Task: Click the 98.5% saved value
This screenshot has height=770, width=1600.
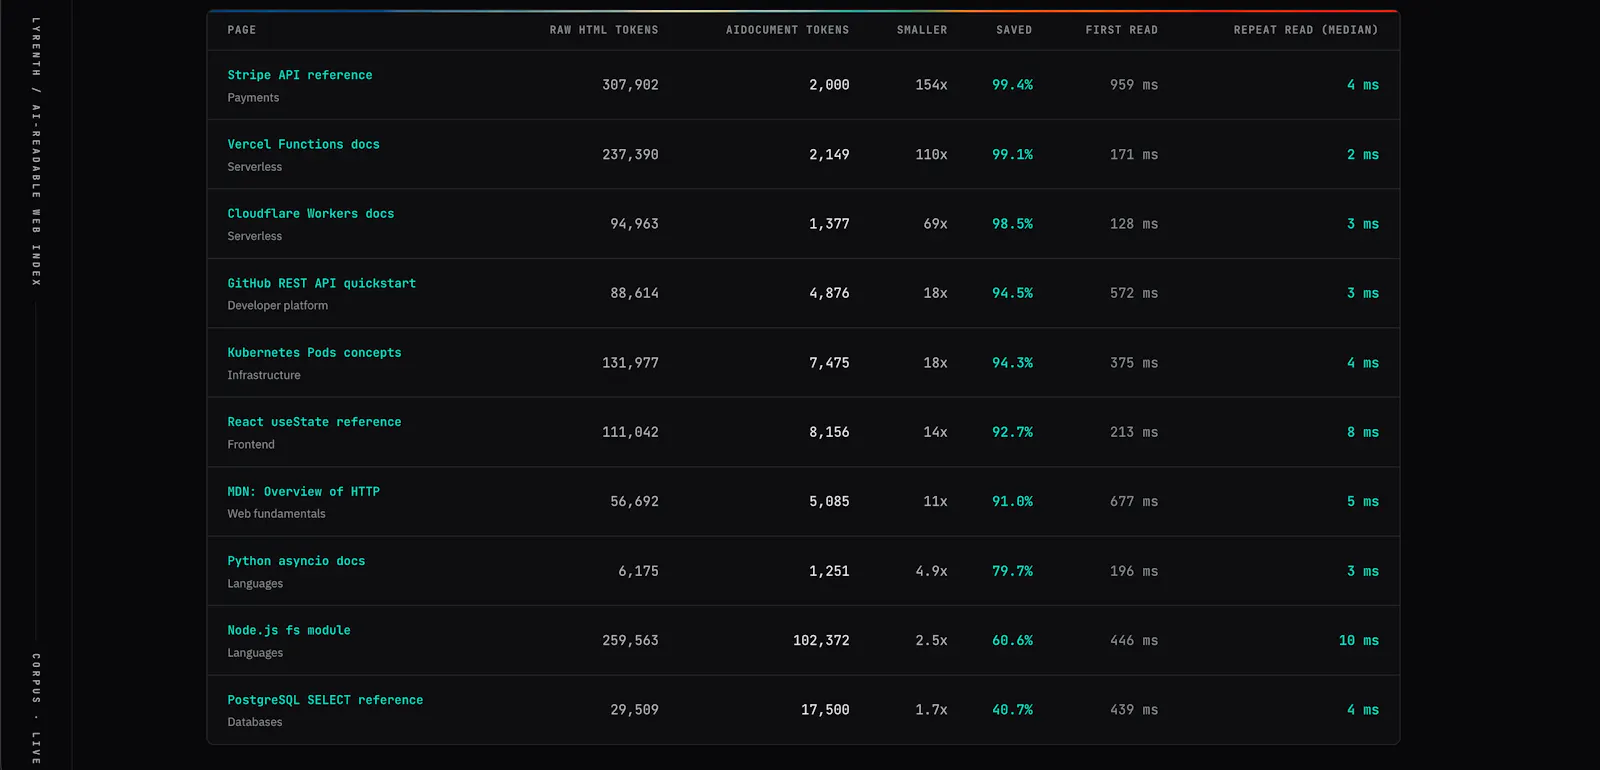Action: pos(1012,224)
